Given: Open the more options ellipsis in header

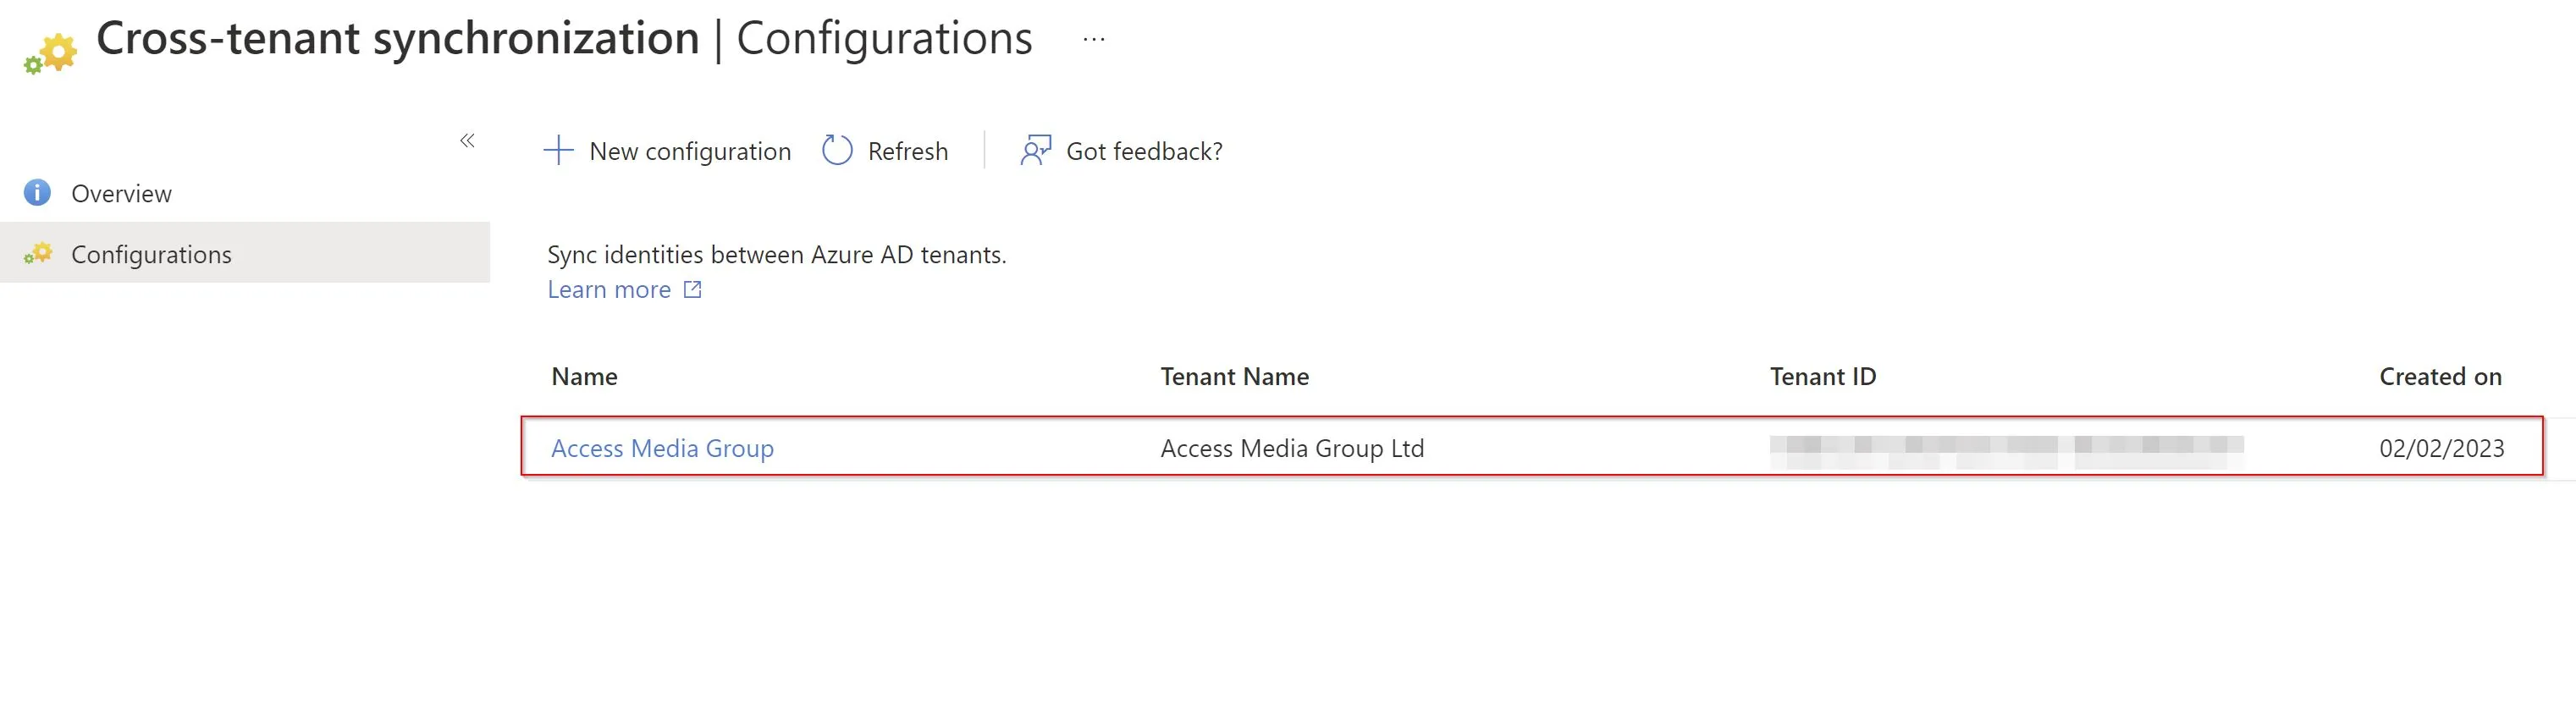Looking at the screenshot, I should (x=1094, y=39).
